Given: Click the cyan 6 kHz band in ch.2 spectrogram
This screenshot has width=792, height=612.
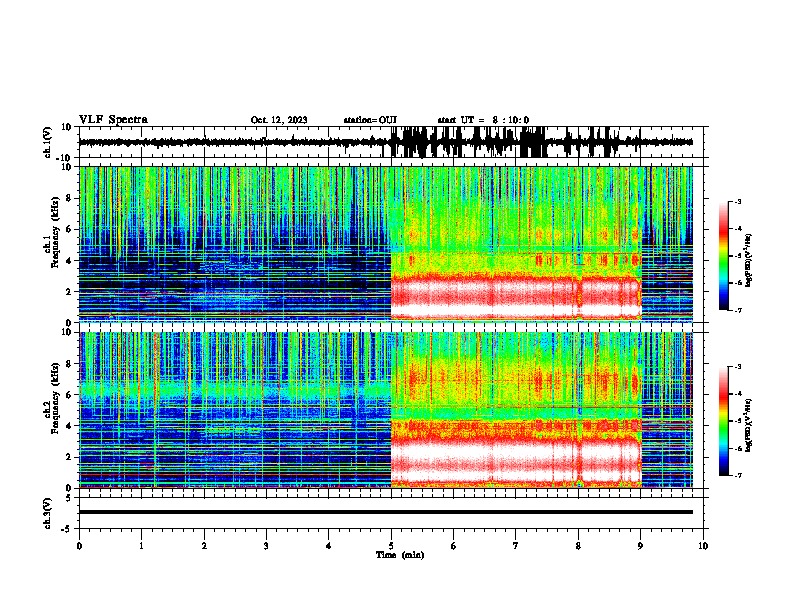Looking at the screenshot, I should point(235,390).
